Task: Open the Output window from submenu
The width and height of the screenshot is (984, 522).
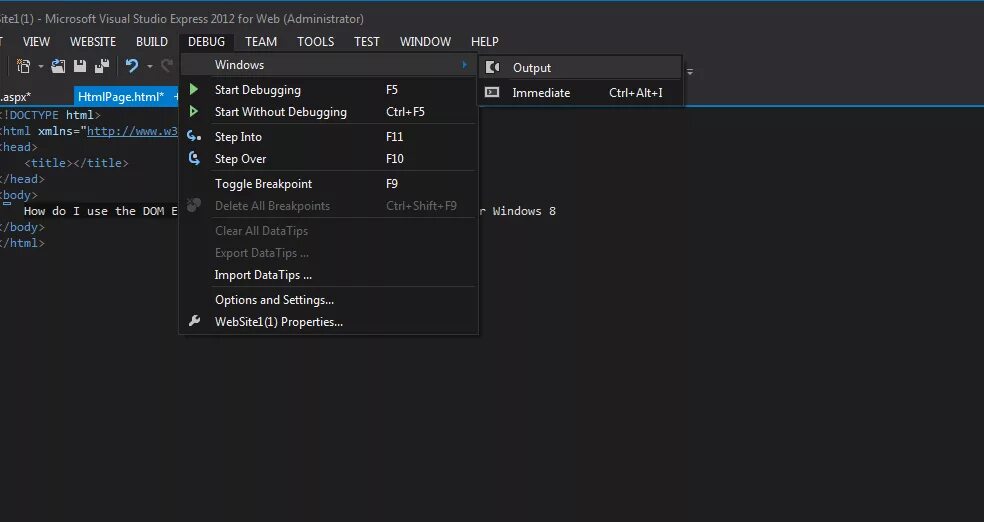Action: (580, 68)
